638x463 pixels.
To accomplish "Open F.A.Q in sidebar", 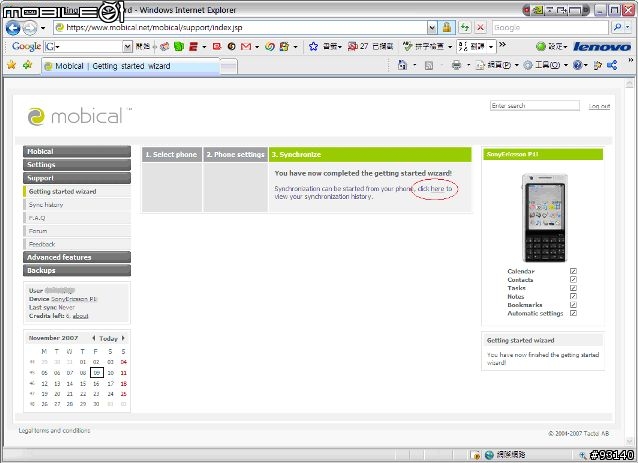I will [77, 218].
